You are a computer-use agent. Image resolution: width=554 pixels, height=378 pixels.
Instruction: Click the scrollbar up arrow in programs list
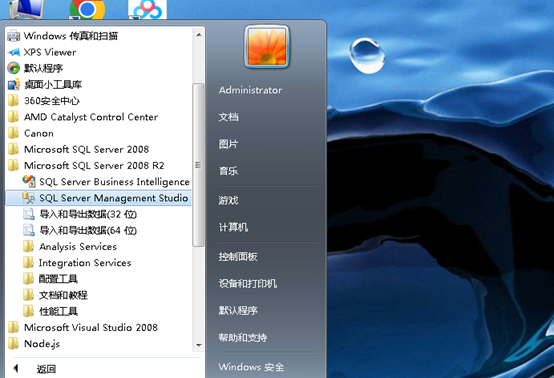(x=199, y=35)
